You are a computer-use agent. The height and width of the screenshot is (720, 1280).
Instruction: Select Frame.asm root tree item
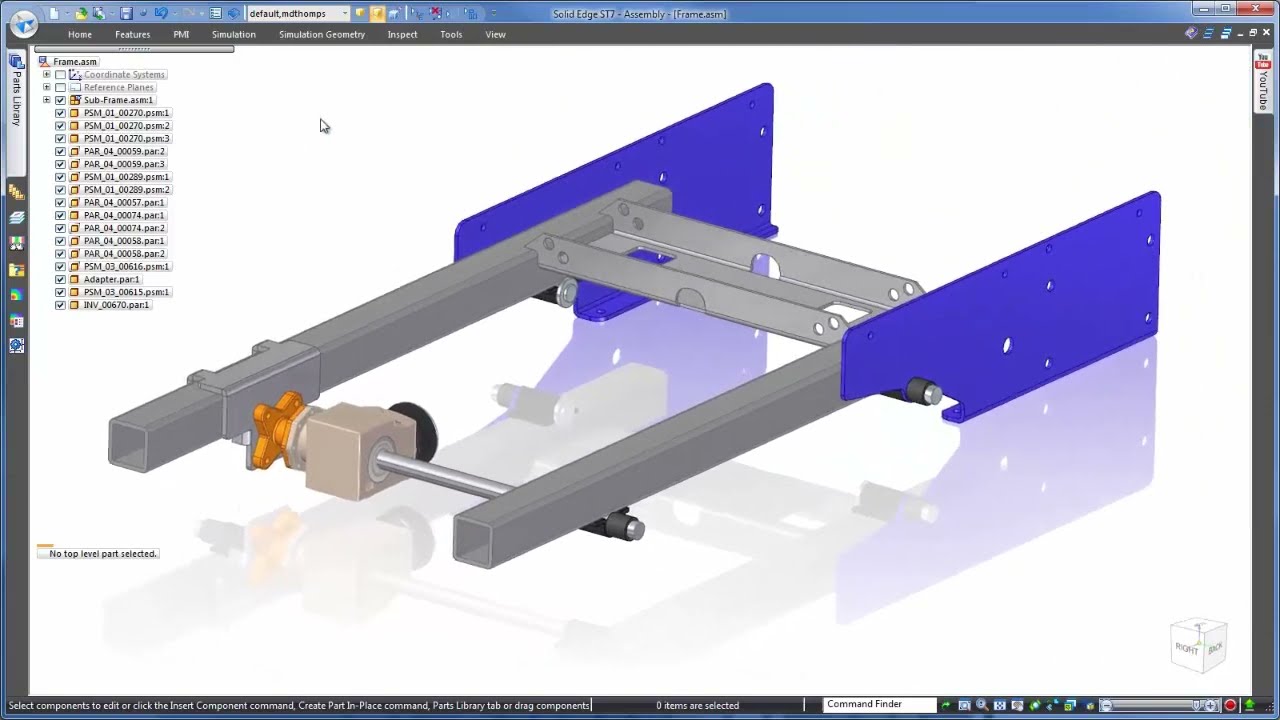pos(75,62)
